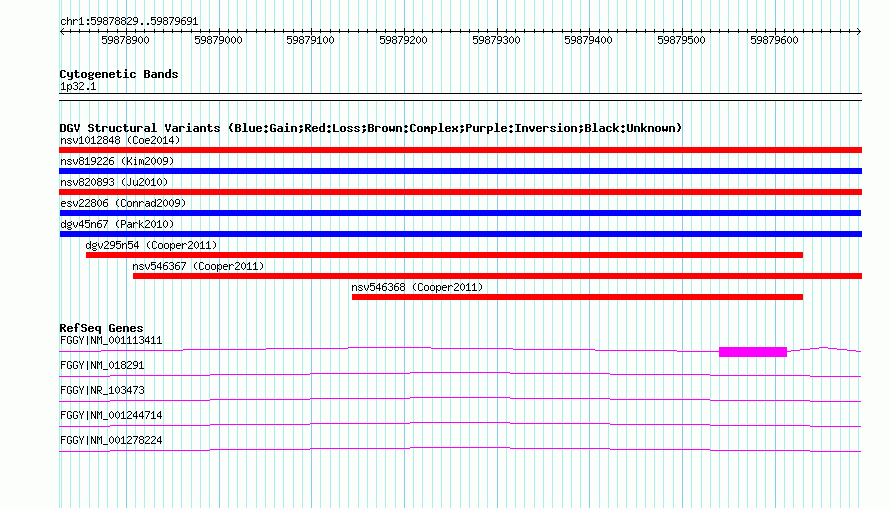Click ruler position 59879200
This screenshot has height=508, width=890.
(404, 40)
